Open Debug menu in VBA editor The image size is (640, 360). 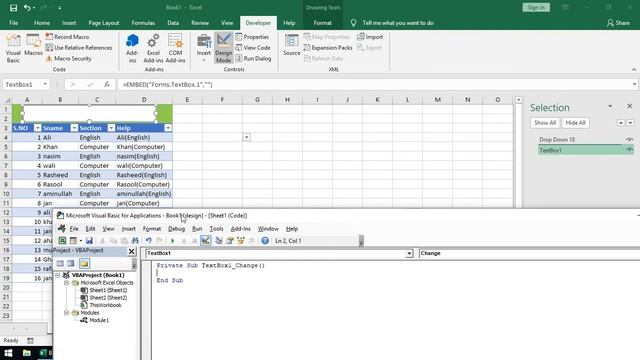point(176,229)
